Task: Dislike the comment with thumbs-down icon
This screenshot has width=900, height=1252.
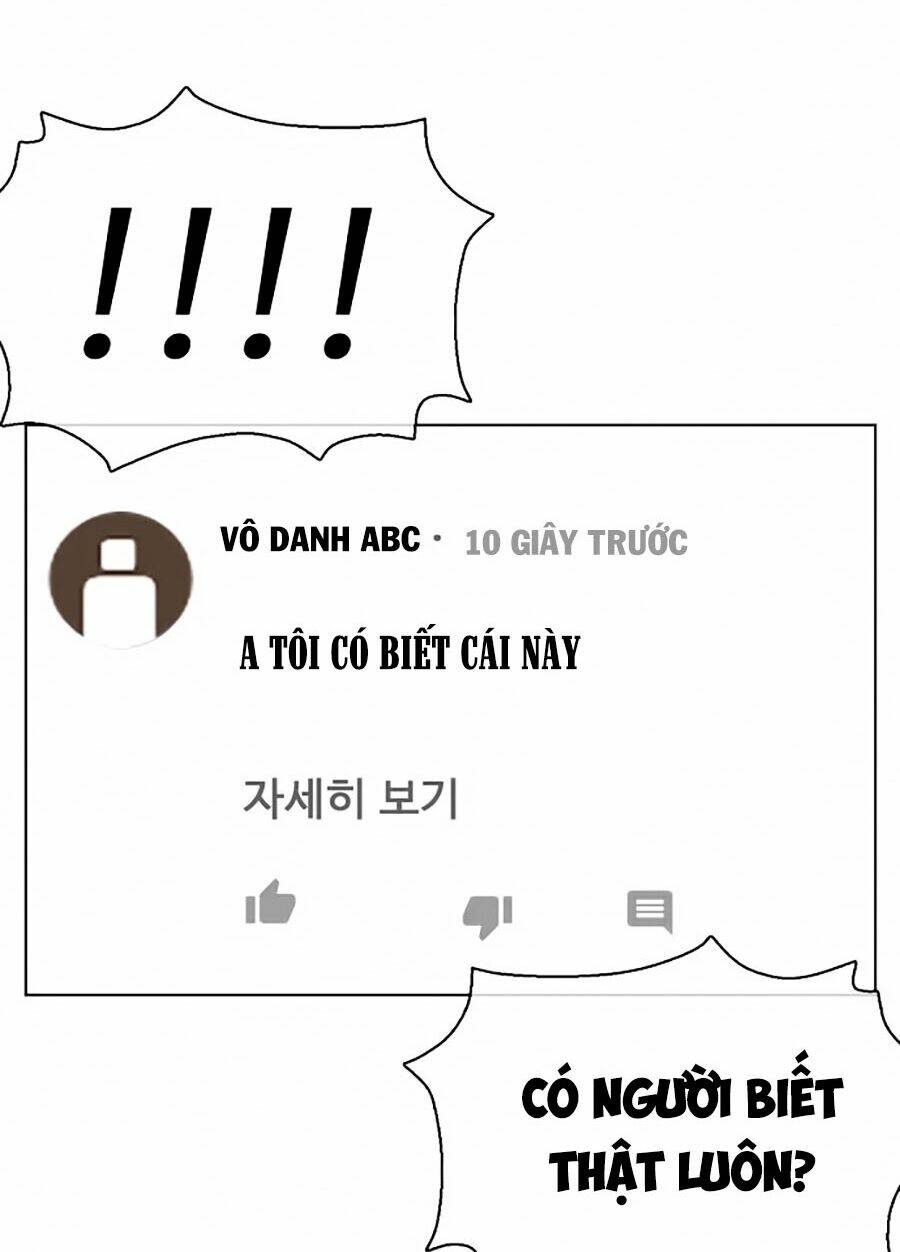Action: coord(487,915)
